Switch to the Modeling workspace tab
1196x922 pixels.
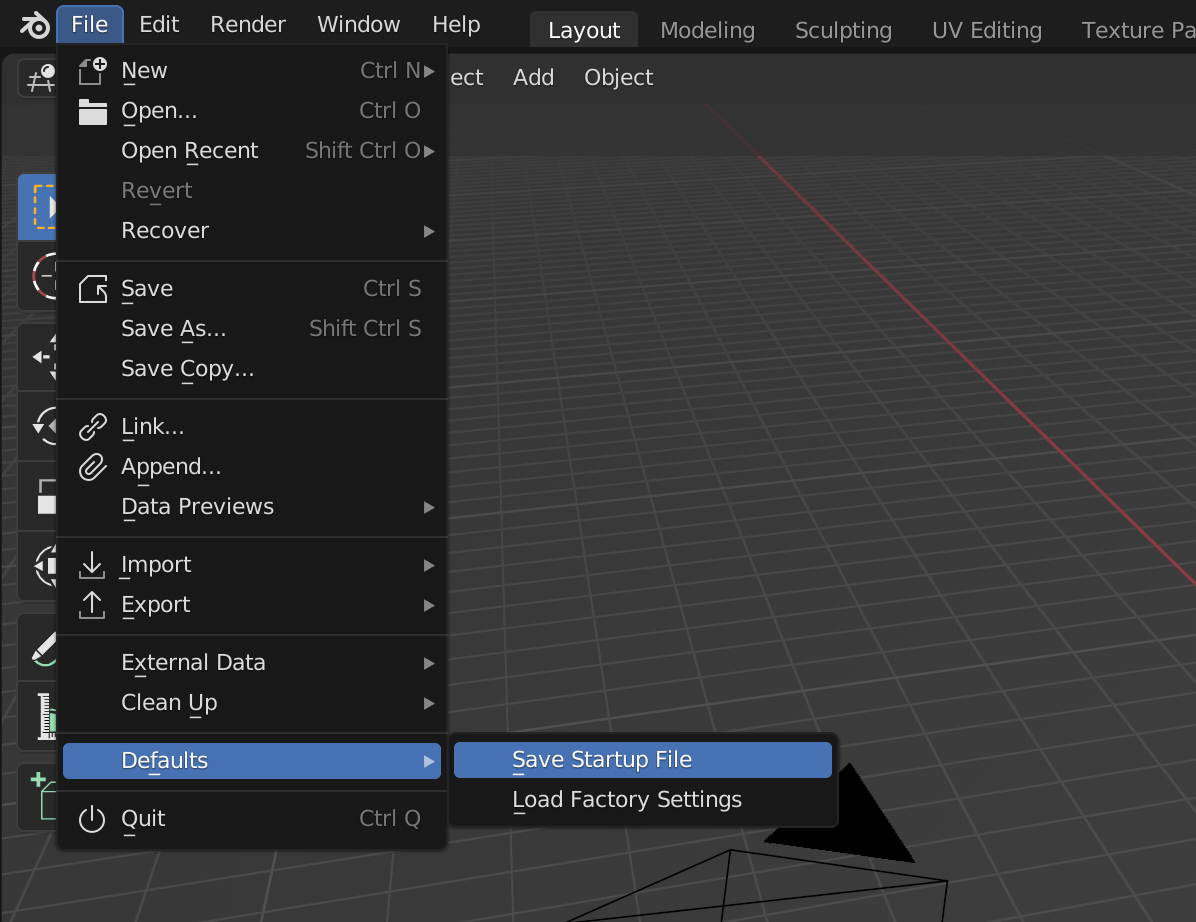coord(708,31)
